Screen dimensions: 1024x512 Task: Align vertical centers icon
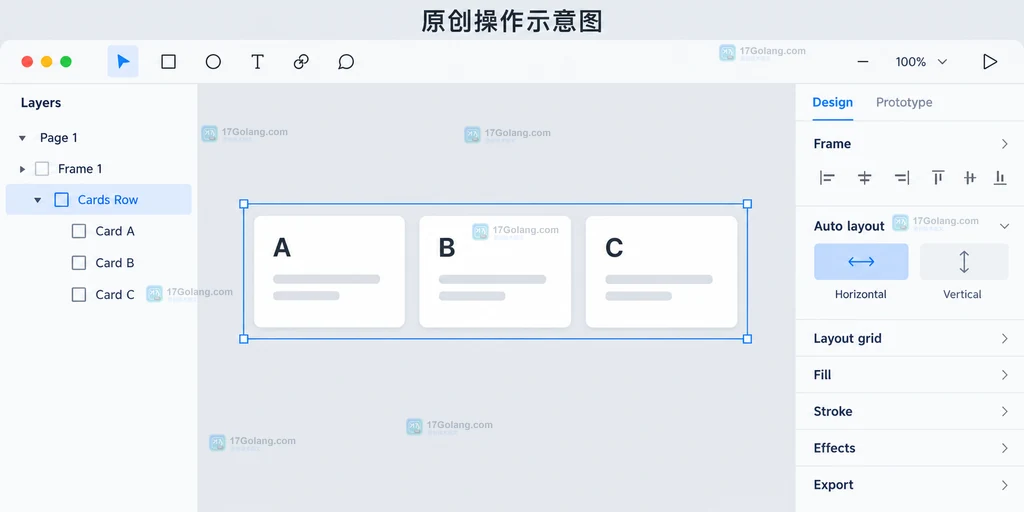[x=970, y=178]
